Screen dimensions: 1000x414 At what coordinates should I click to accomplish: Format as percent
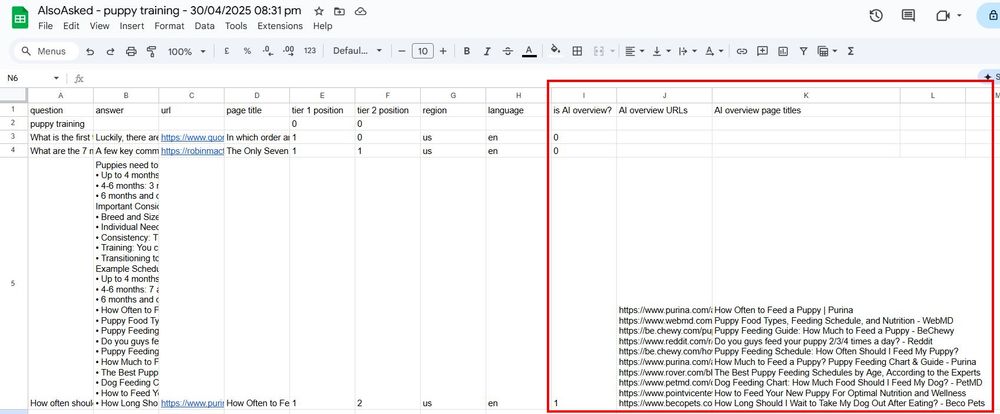tap(247, 51)
